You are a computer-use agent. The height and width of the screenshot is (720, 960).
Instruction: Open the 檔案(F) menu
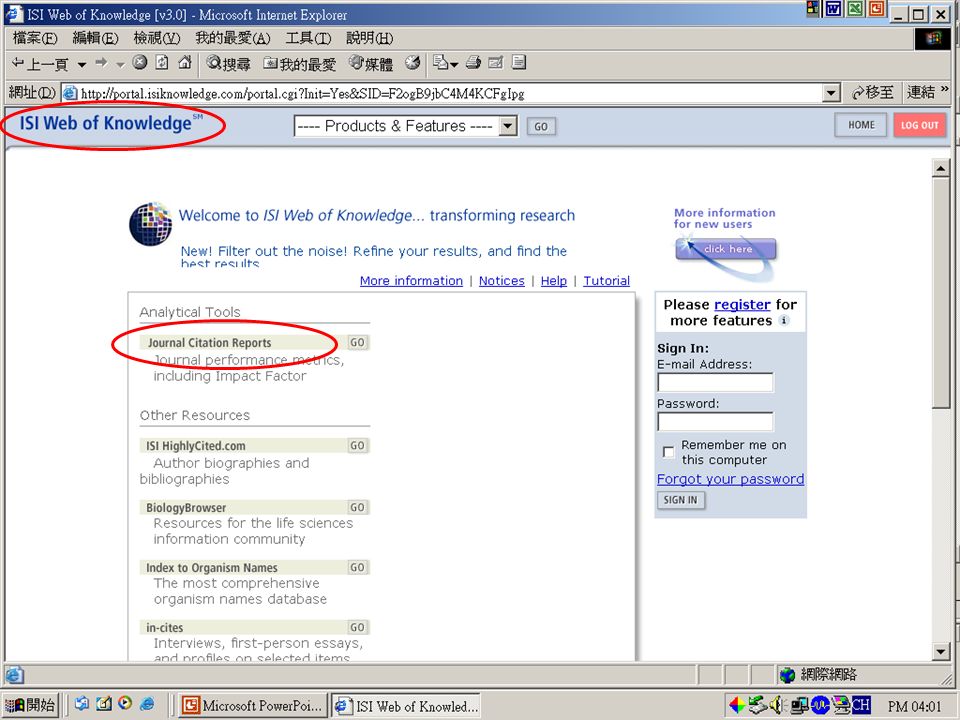pos(35,38)
